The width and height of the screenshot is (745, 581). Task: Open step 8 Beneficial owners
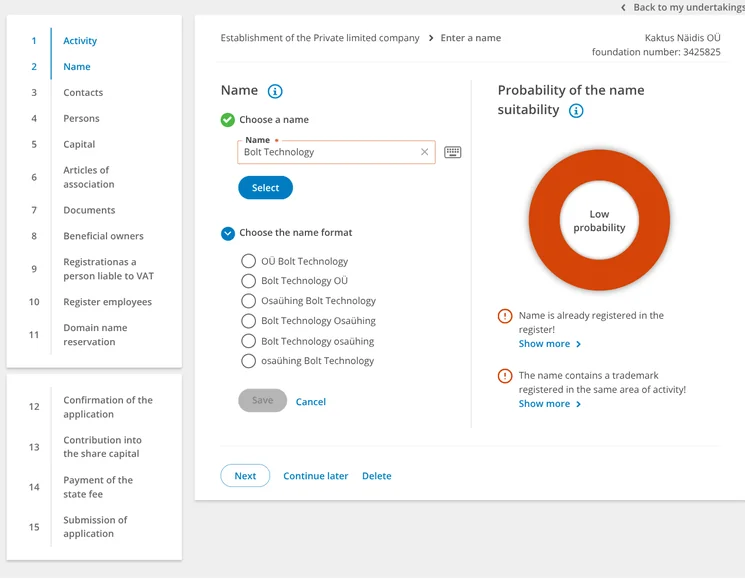click(x=103, y=236)
